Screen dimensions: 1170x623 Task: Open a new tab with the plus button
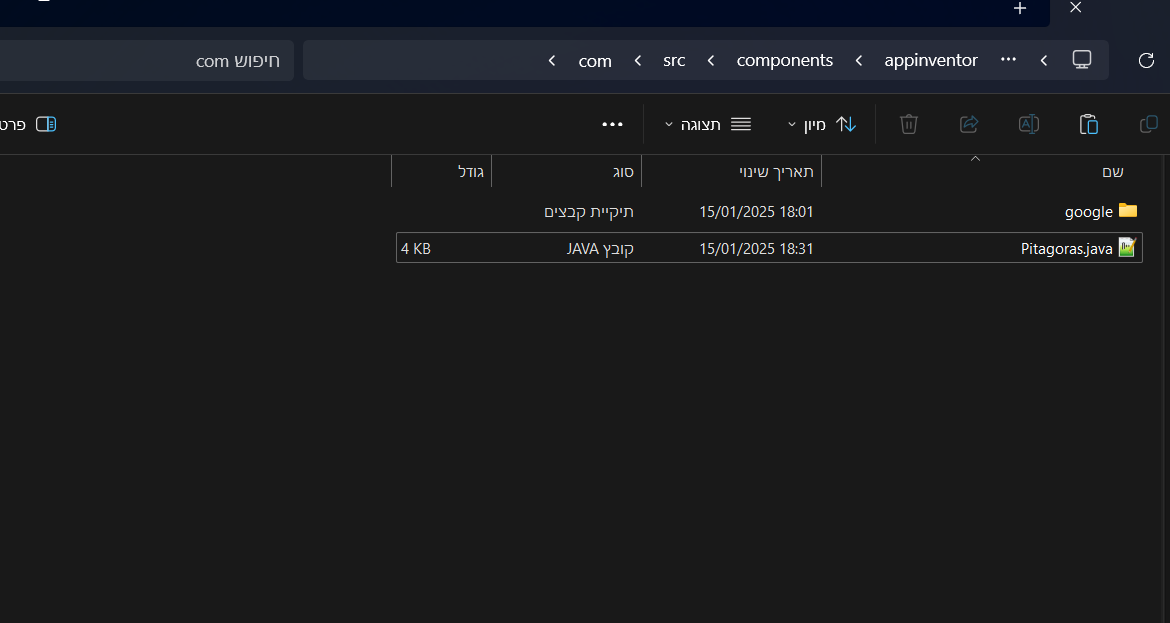pyautogui.click(x=1019, y=9)
